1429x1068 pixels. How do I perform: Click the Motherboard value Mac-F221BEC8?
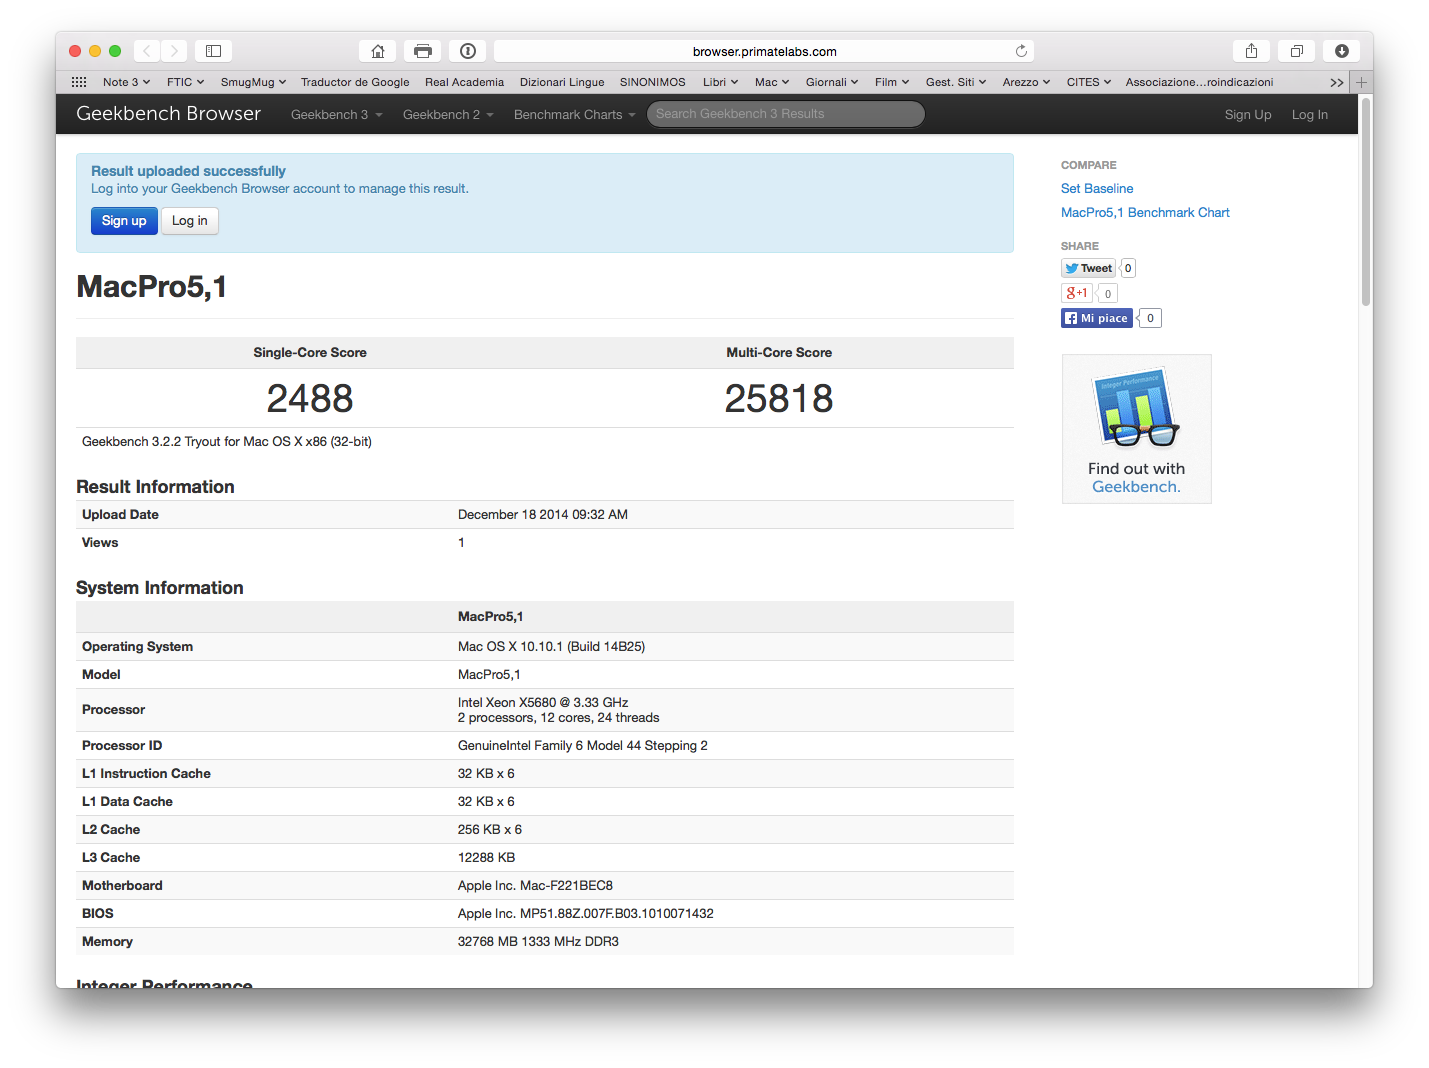(535, 886)
